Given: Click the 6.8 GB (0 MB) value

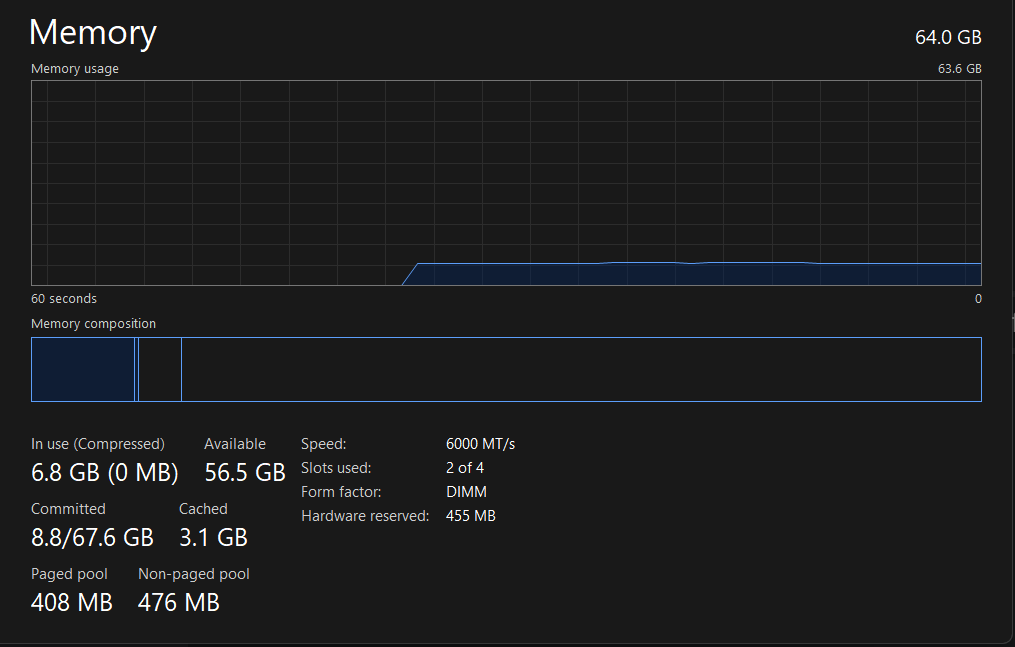Looking at the screenshot, I should coord(105,473).
